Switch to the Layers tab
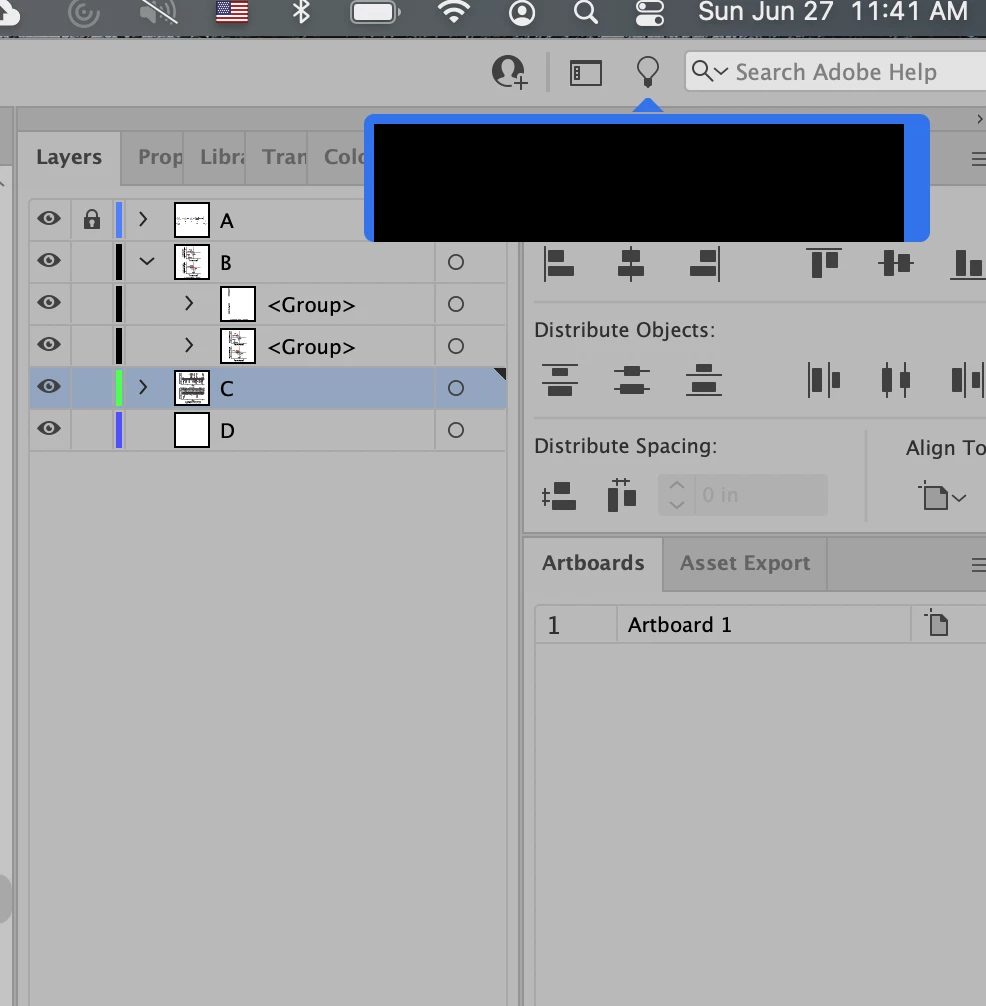This screenshot has height=1006, width=986. click(69, 157)
